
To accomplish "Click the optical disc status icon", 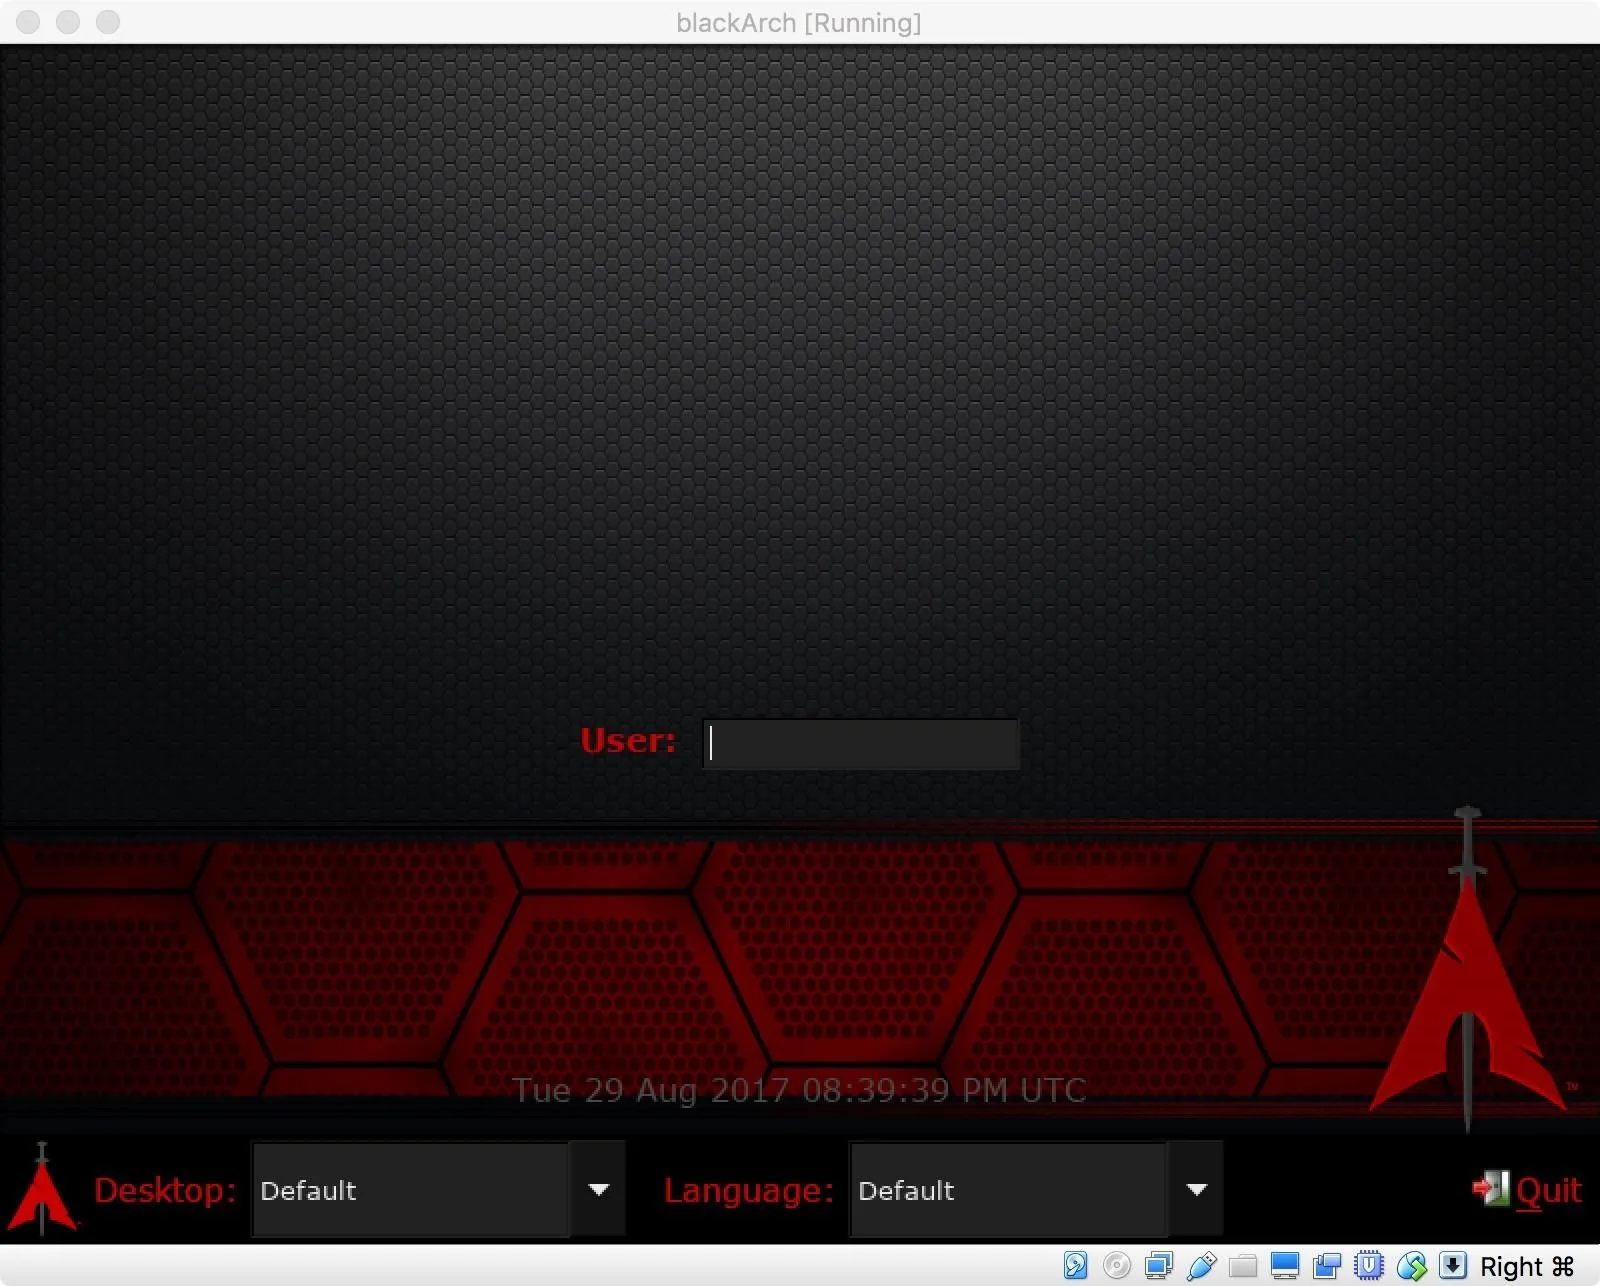I will [x=1117, y=1265].
